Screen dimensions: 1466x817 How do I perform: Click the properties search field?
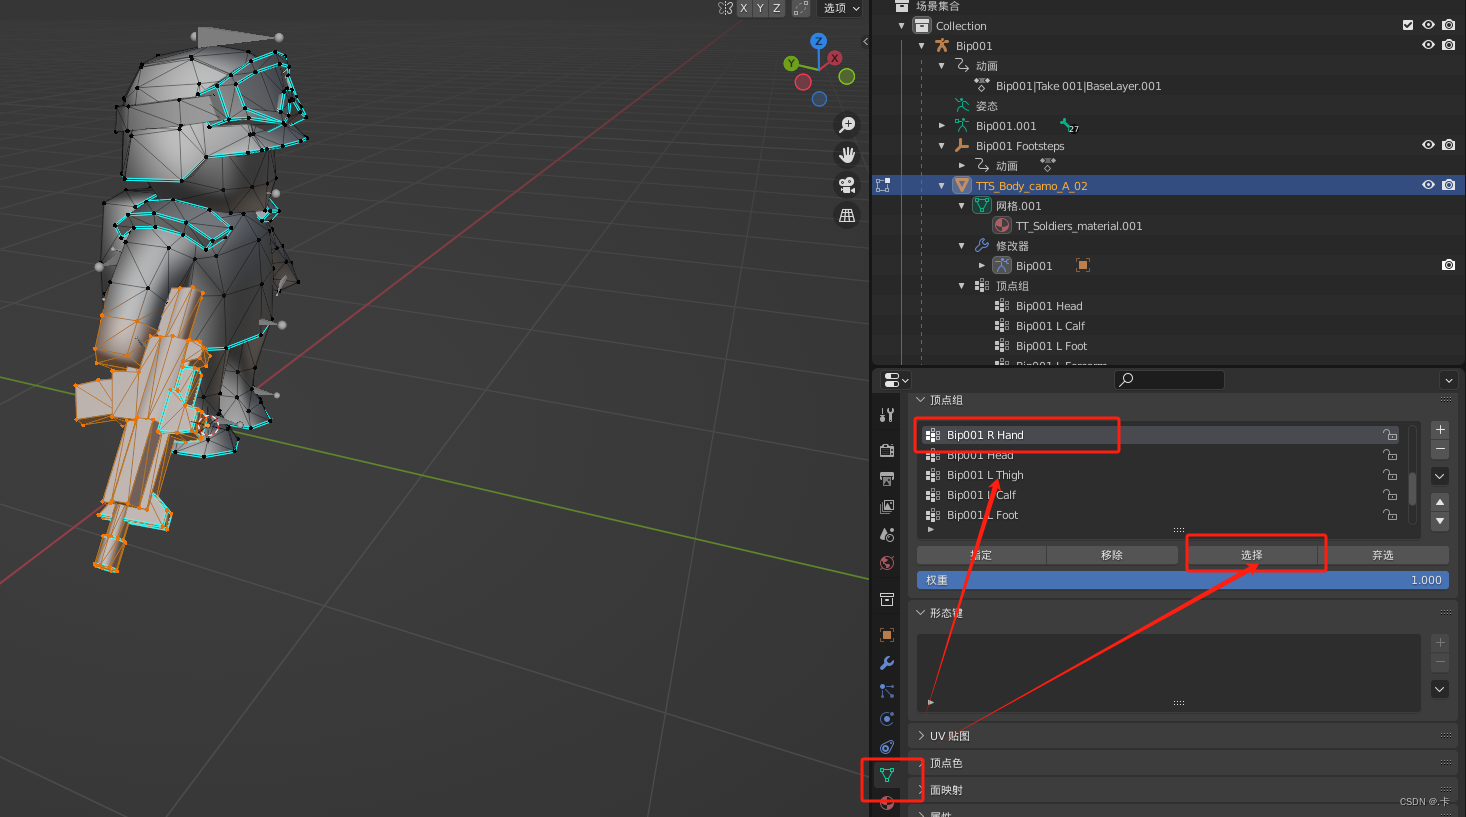[x=1170, y=380]
